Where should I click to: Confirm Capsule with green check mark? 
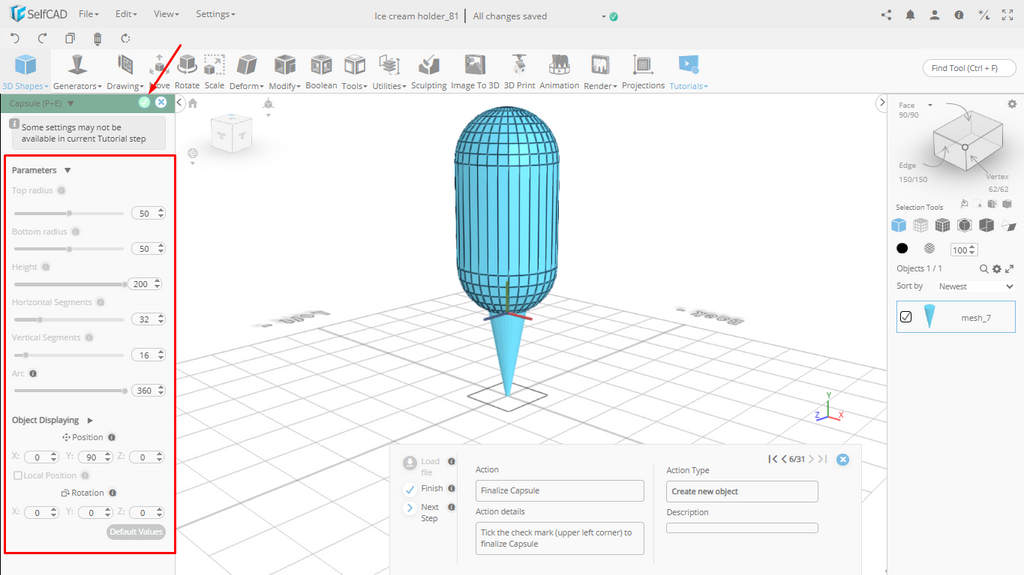tap(144, 103)
